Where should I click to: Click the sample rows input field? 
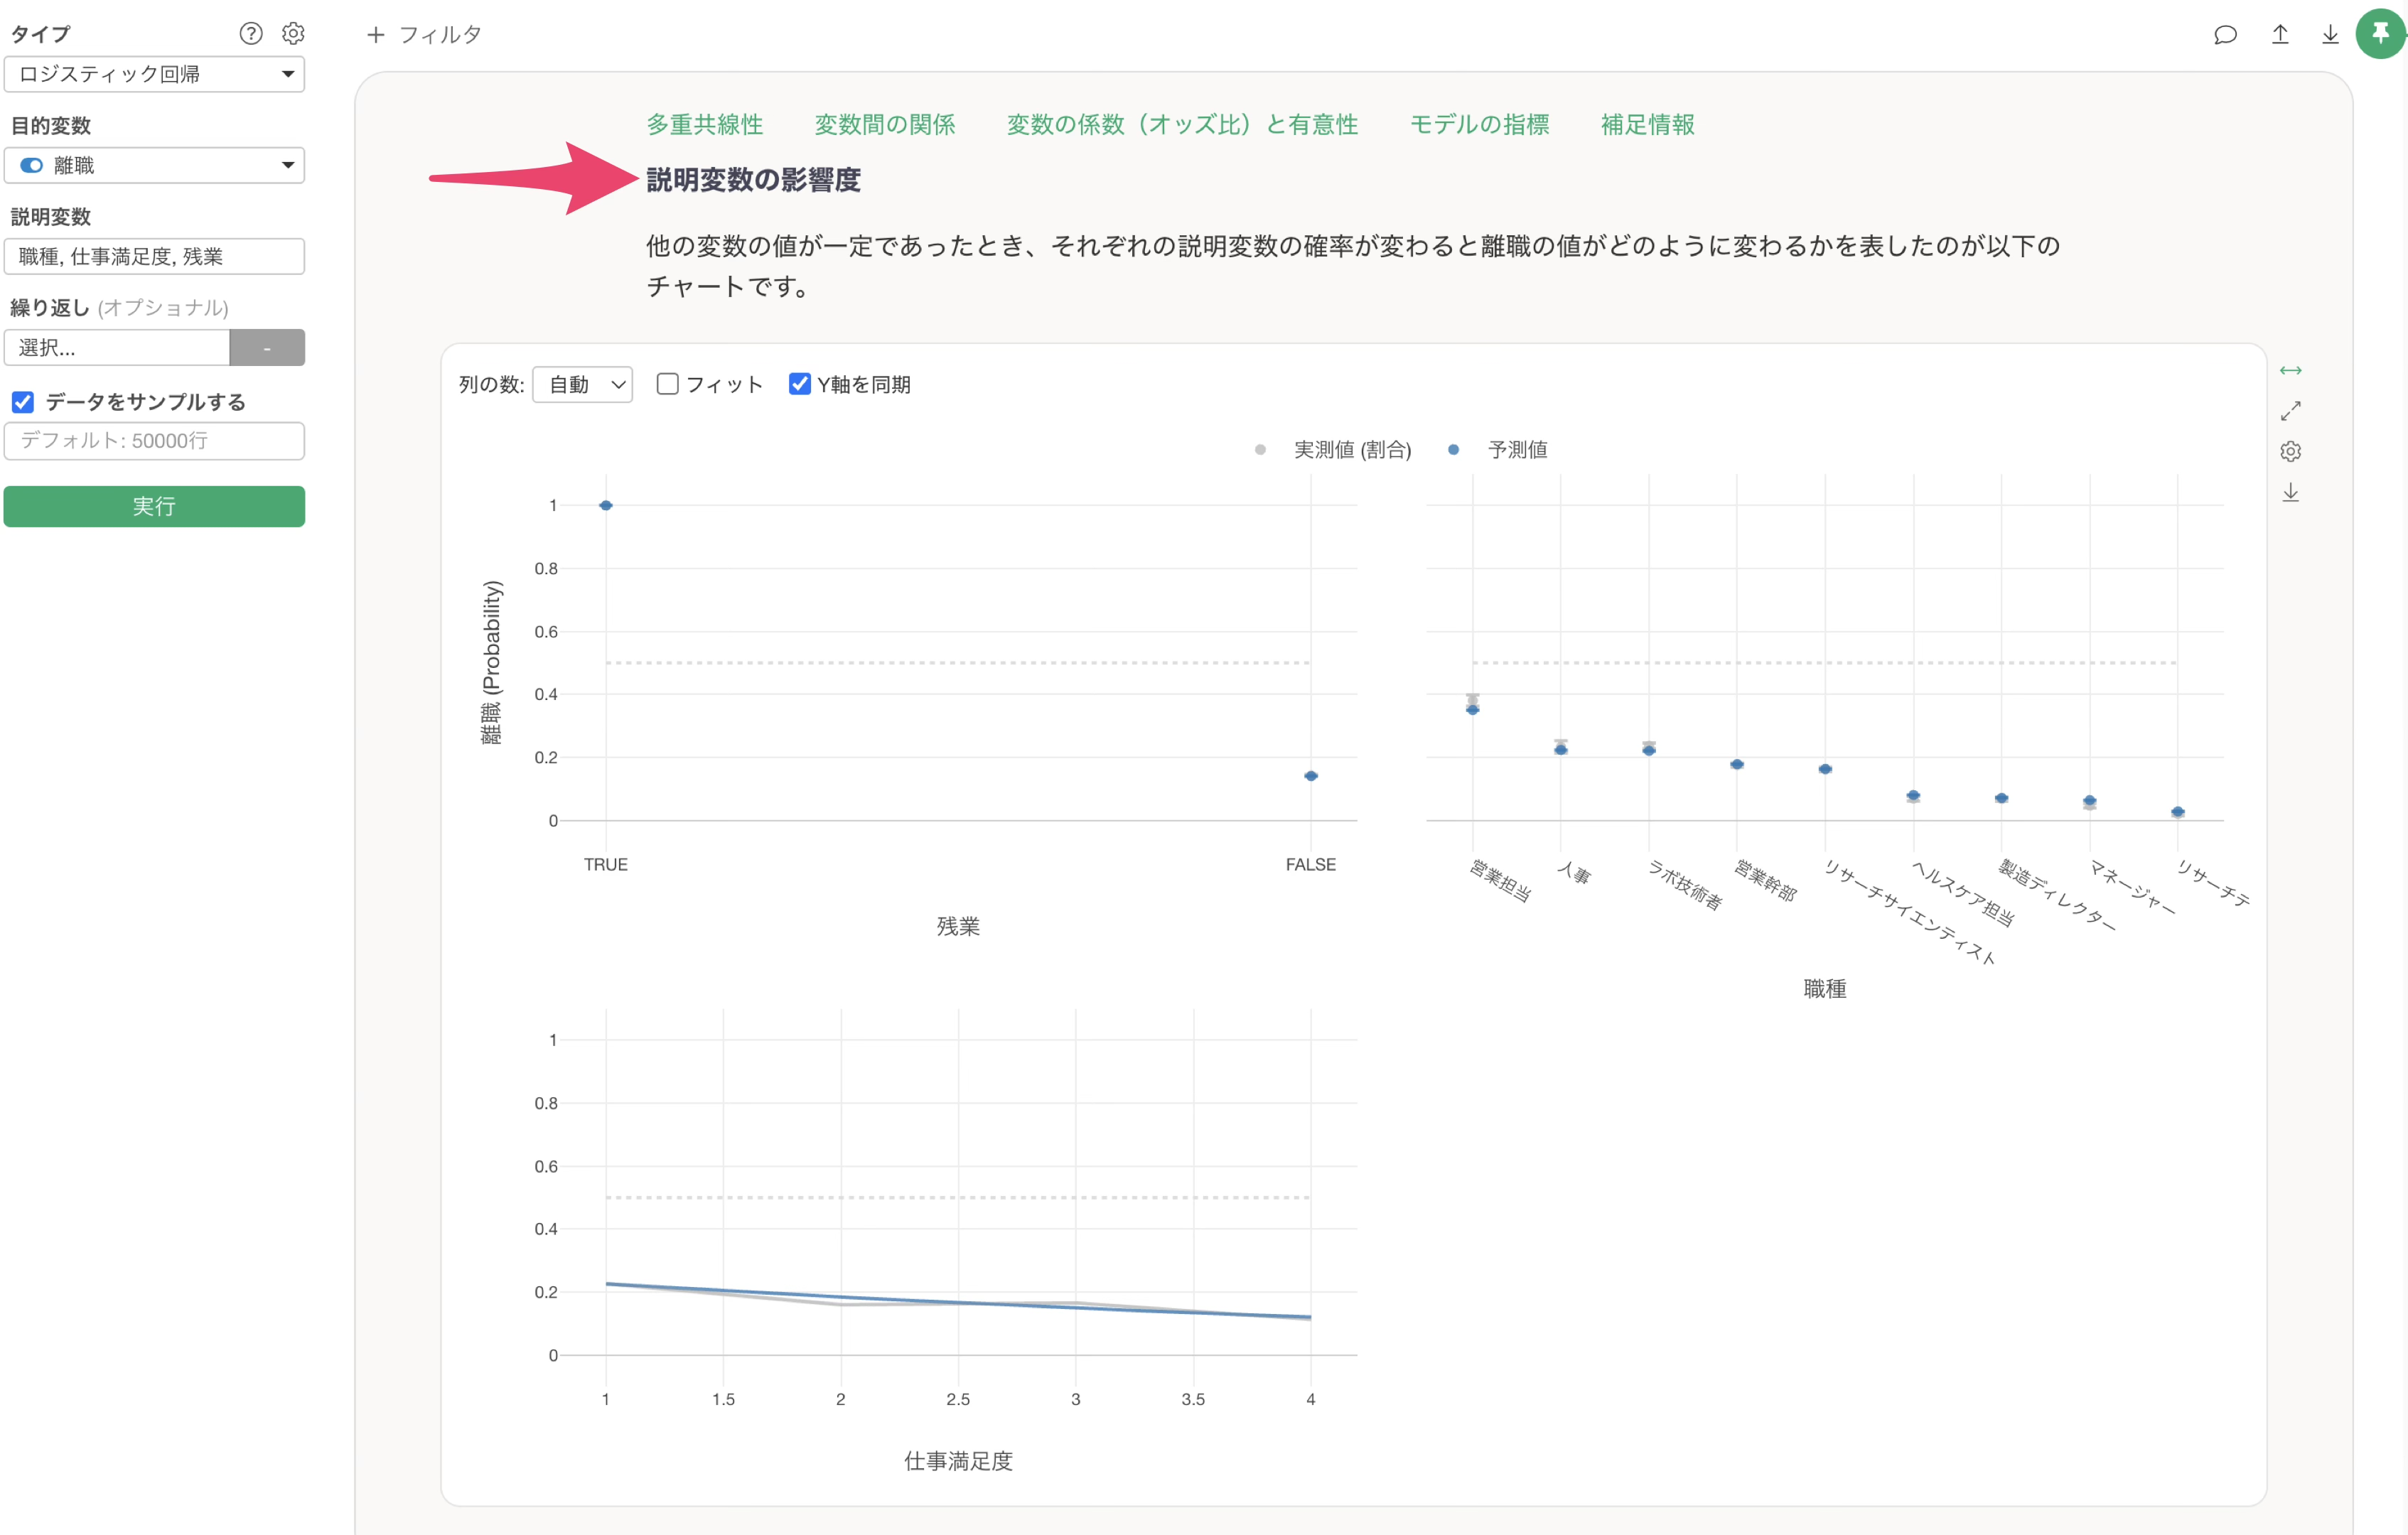(x=154, y=441)
